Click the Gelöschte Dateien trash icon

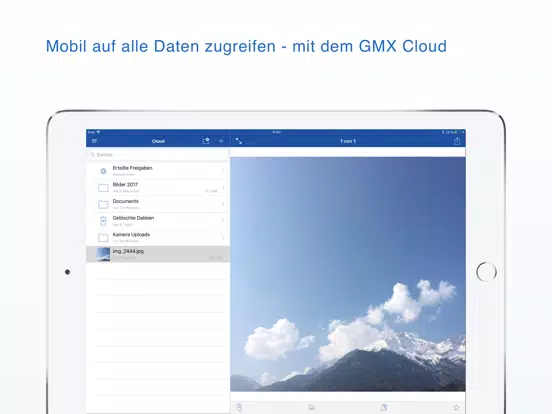pyautogui.click(x=103, y=221)
